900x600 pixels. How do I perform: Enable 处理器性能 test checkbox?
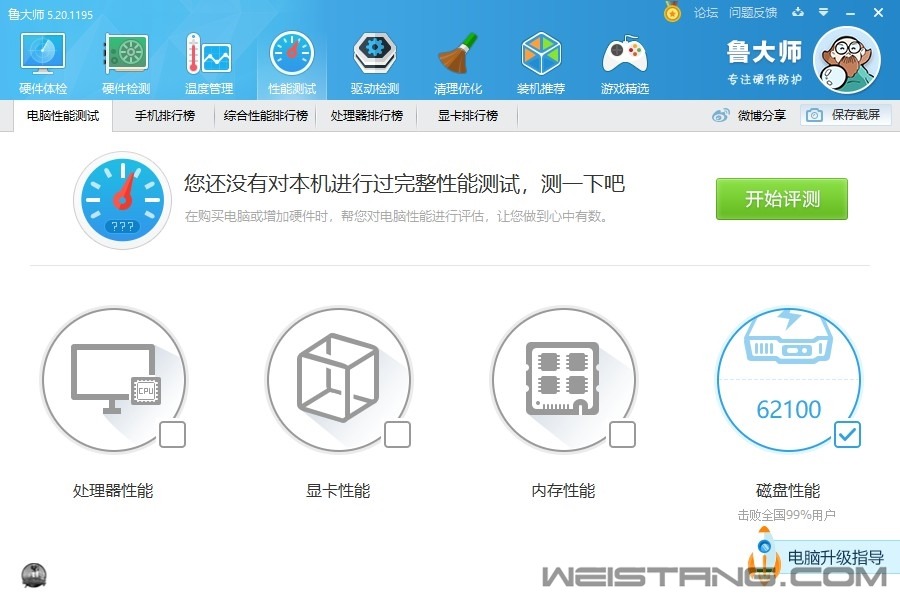172,435
